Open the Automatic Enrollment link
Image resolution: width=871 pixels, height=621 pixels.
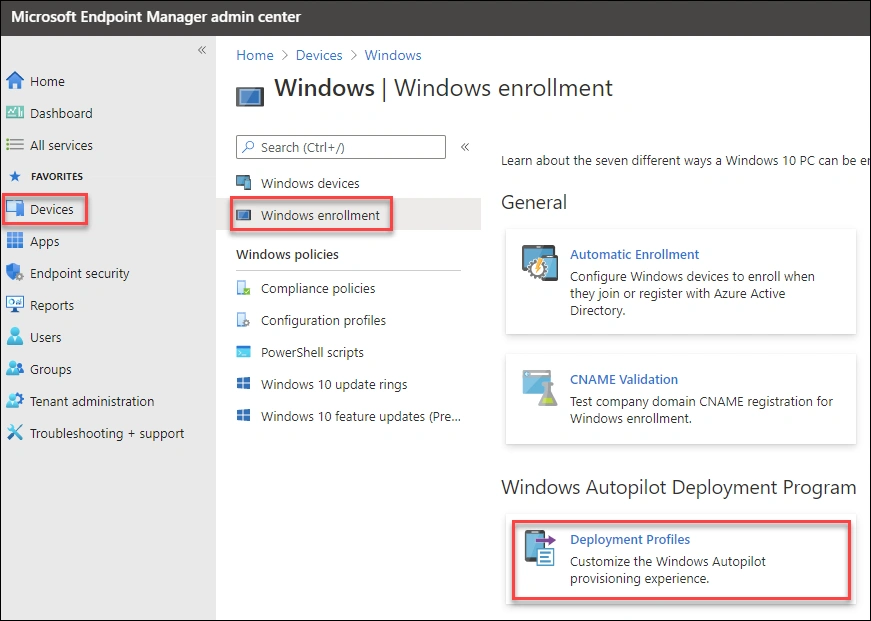point(634,254)
